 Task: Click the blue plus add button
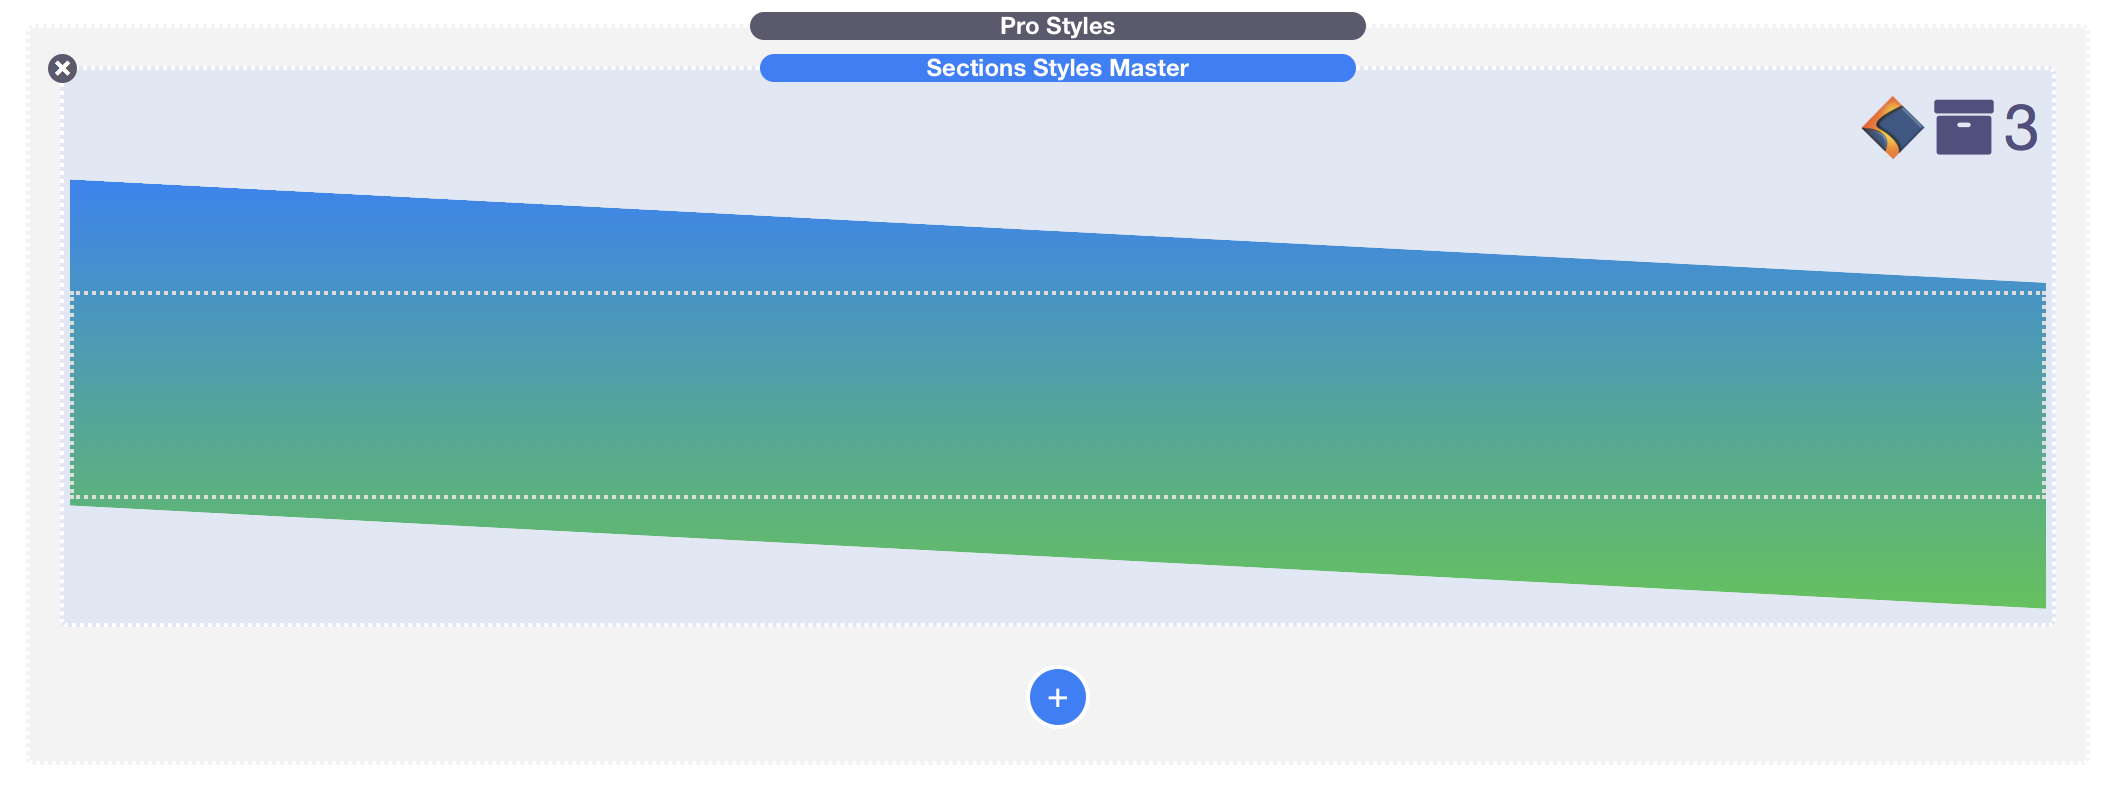1057,697
